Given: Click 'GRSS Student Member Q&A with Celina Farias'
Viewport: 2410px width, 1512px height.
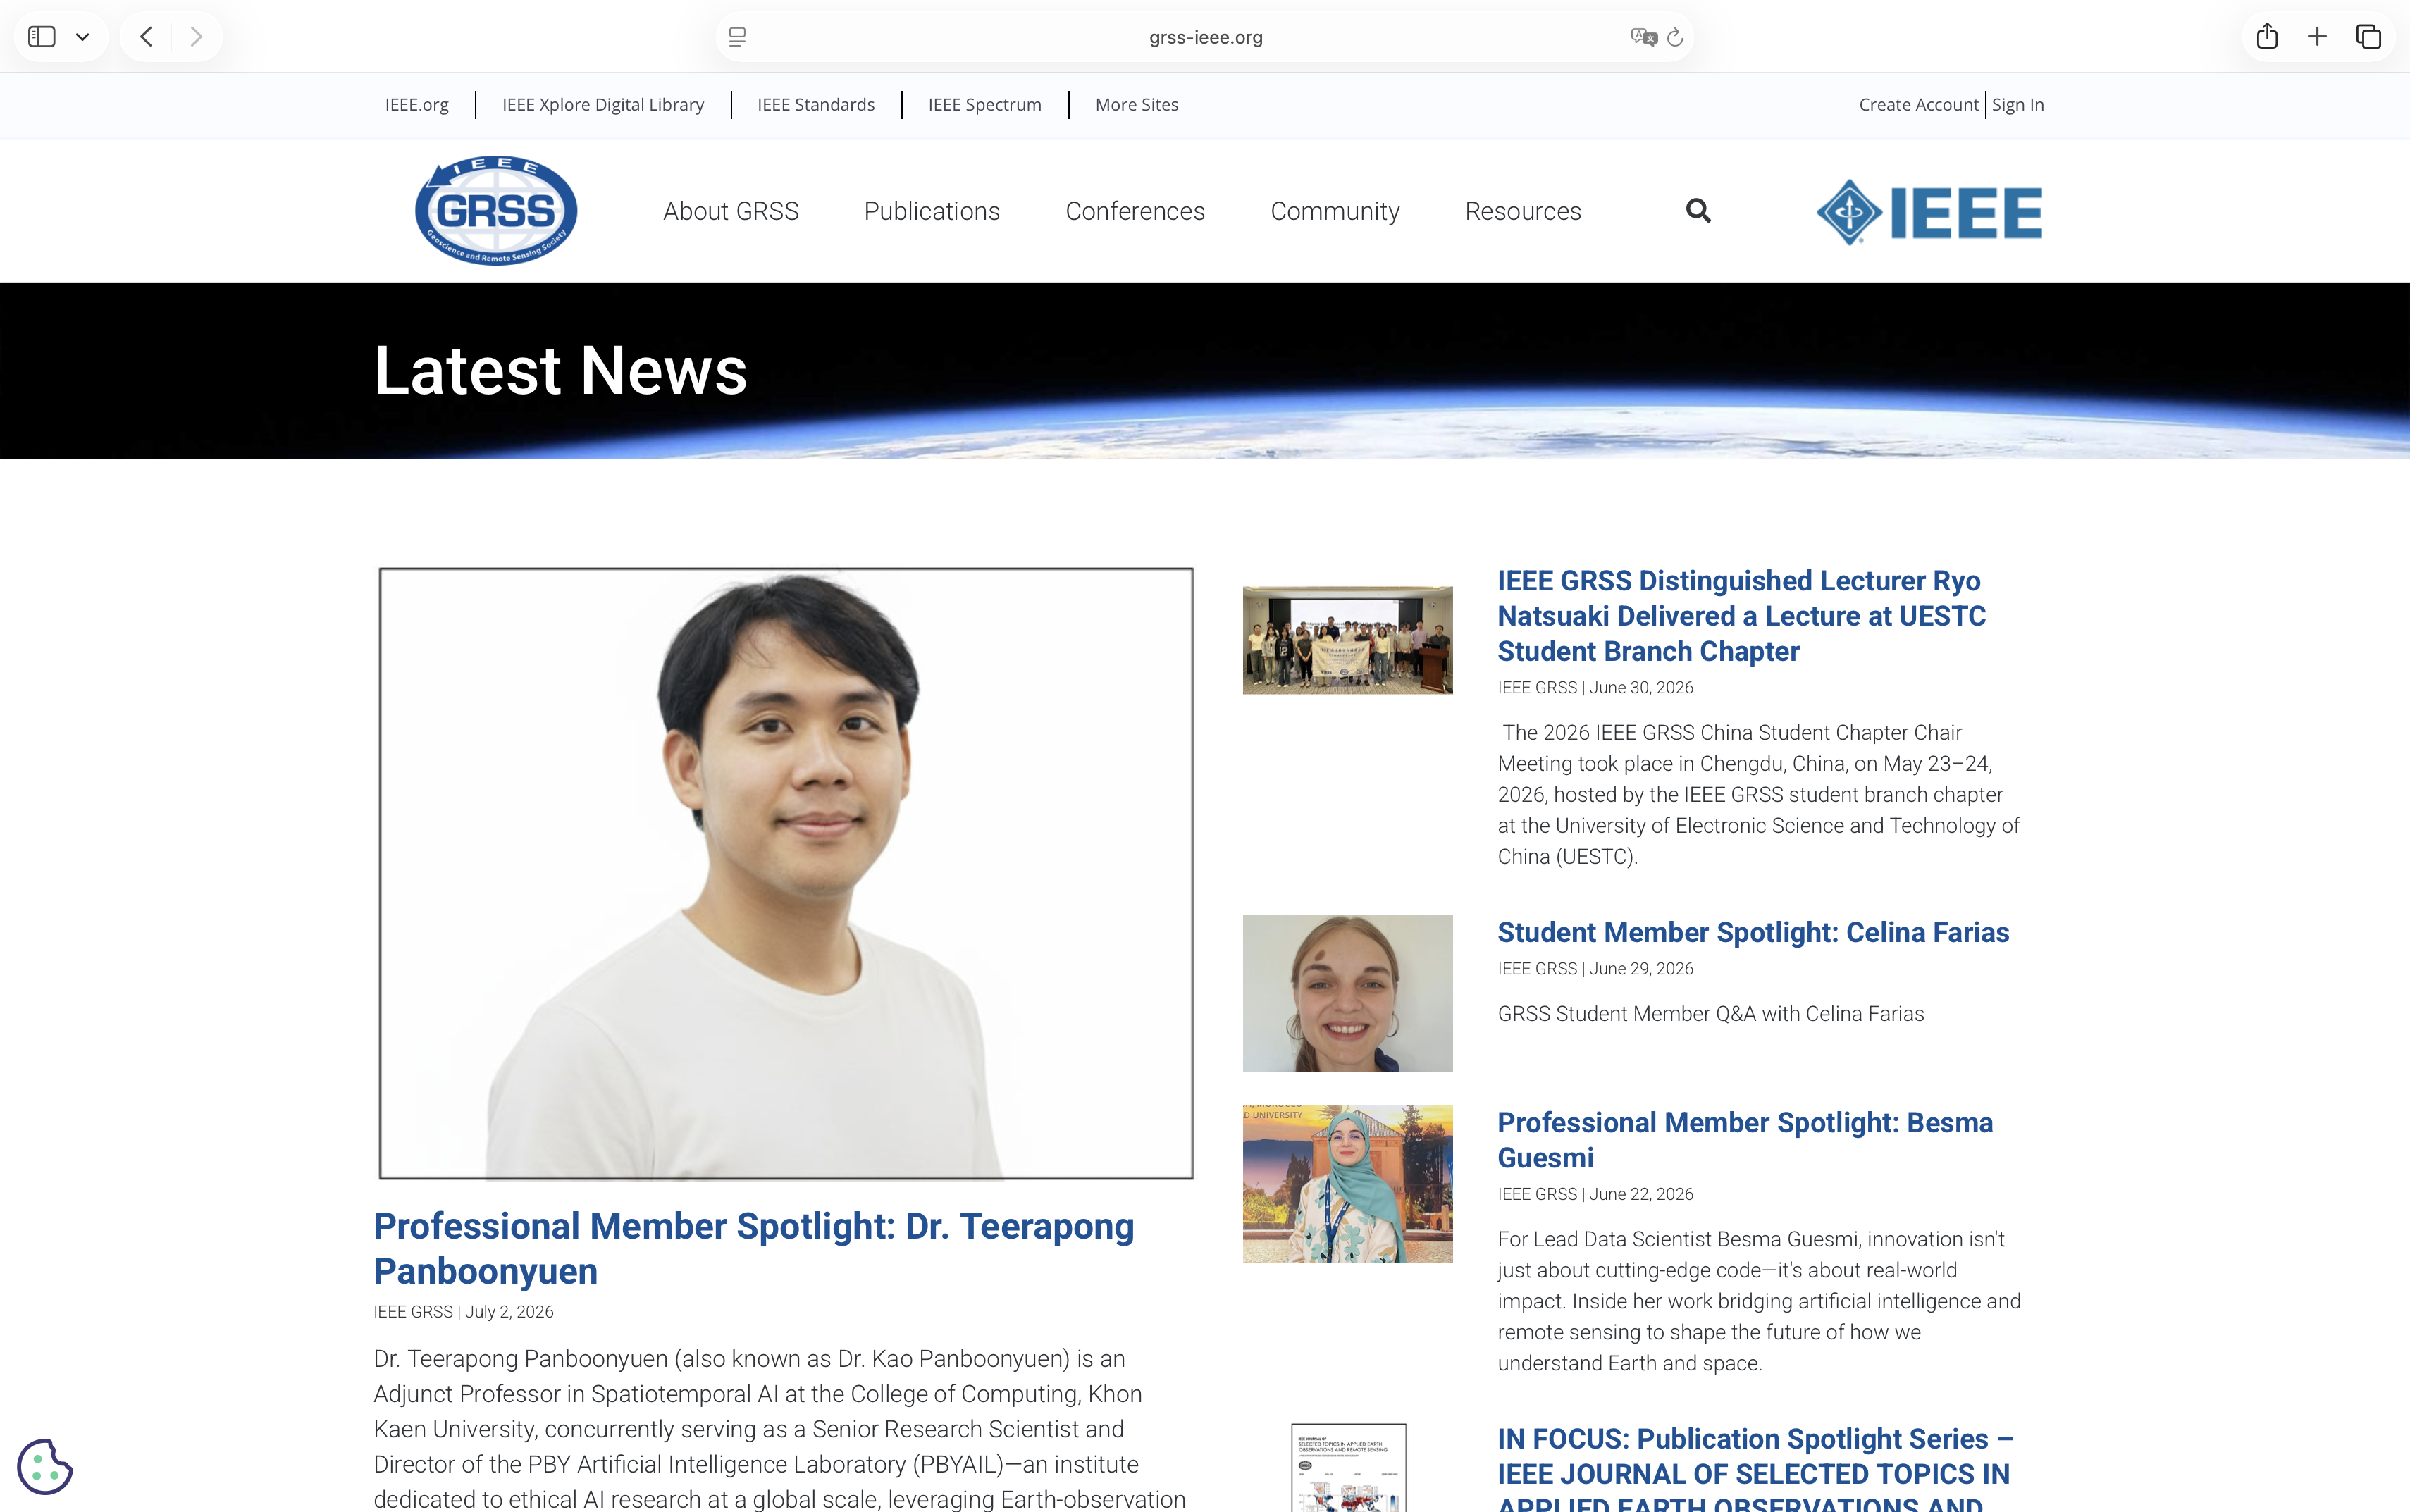Looking at the screenshot, I should 1710,1013.
